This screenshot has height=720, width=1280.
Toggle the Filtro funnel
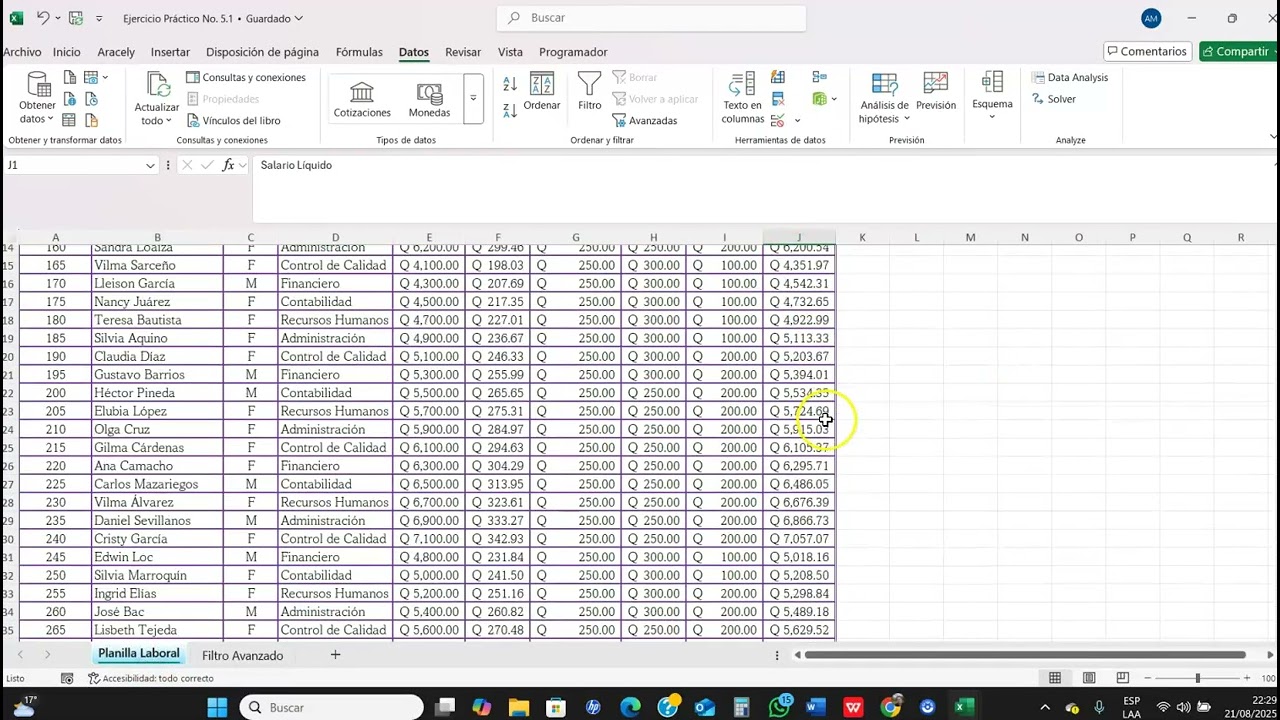[590, 92]
